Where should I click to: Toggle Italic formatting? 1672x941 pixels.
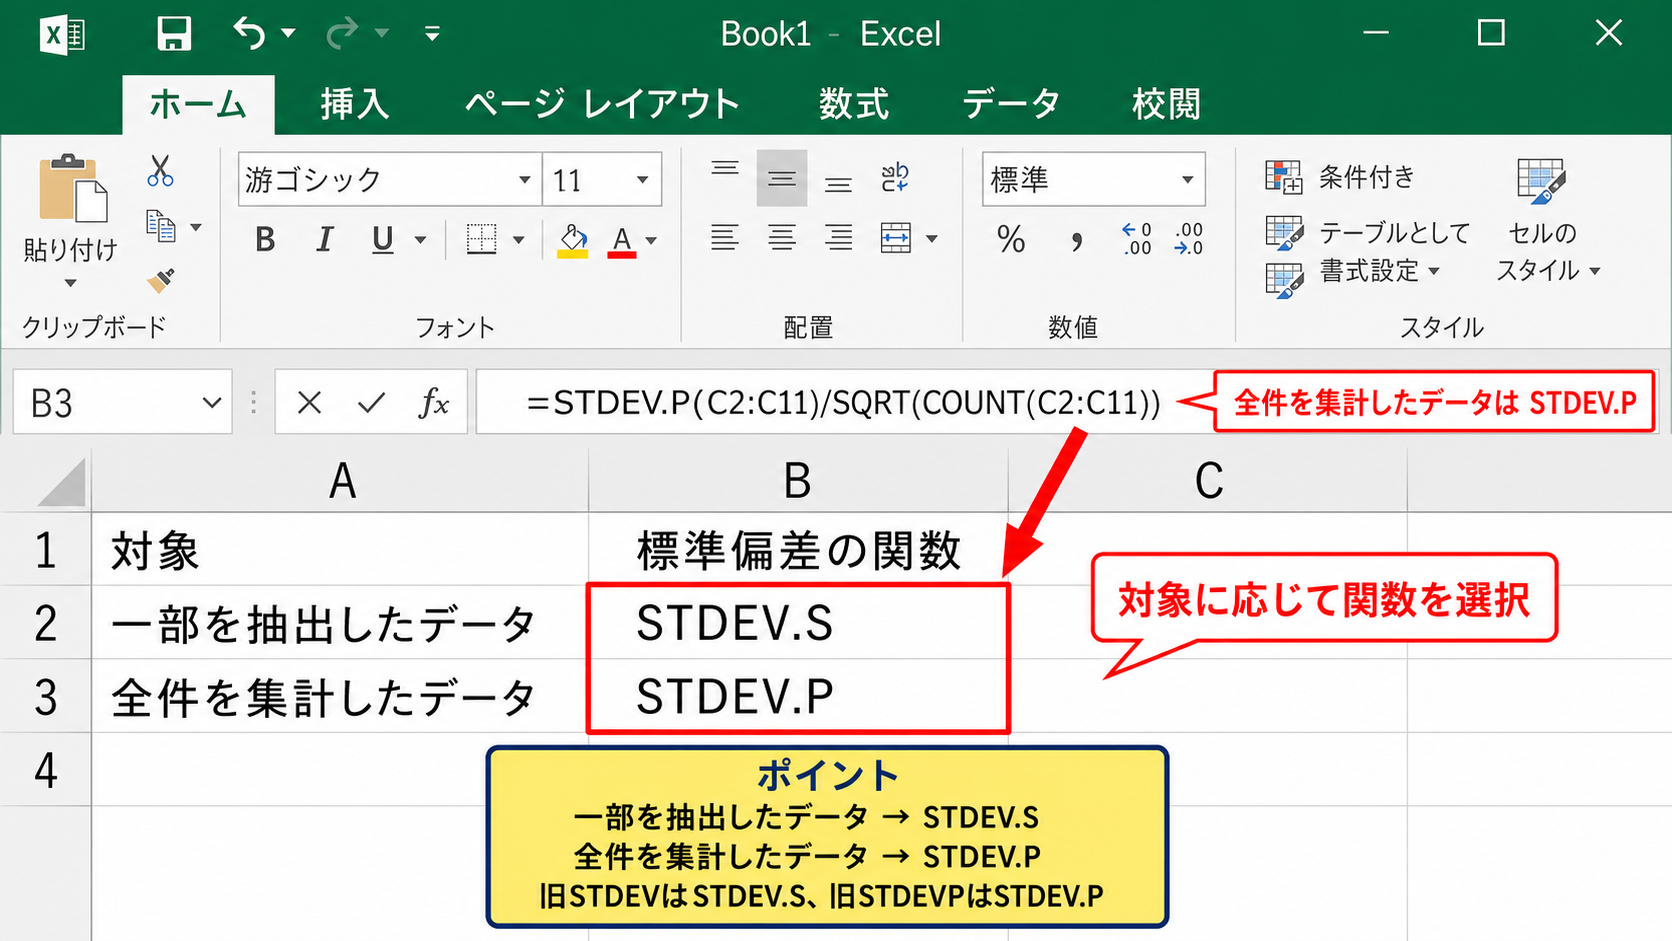click(x=324, y=240)
